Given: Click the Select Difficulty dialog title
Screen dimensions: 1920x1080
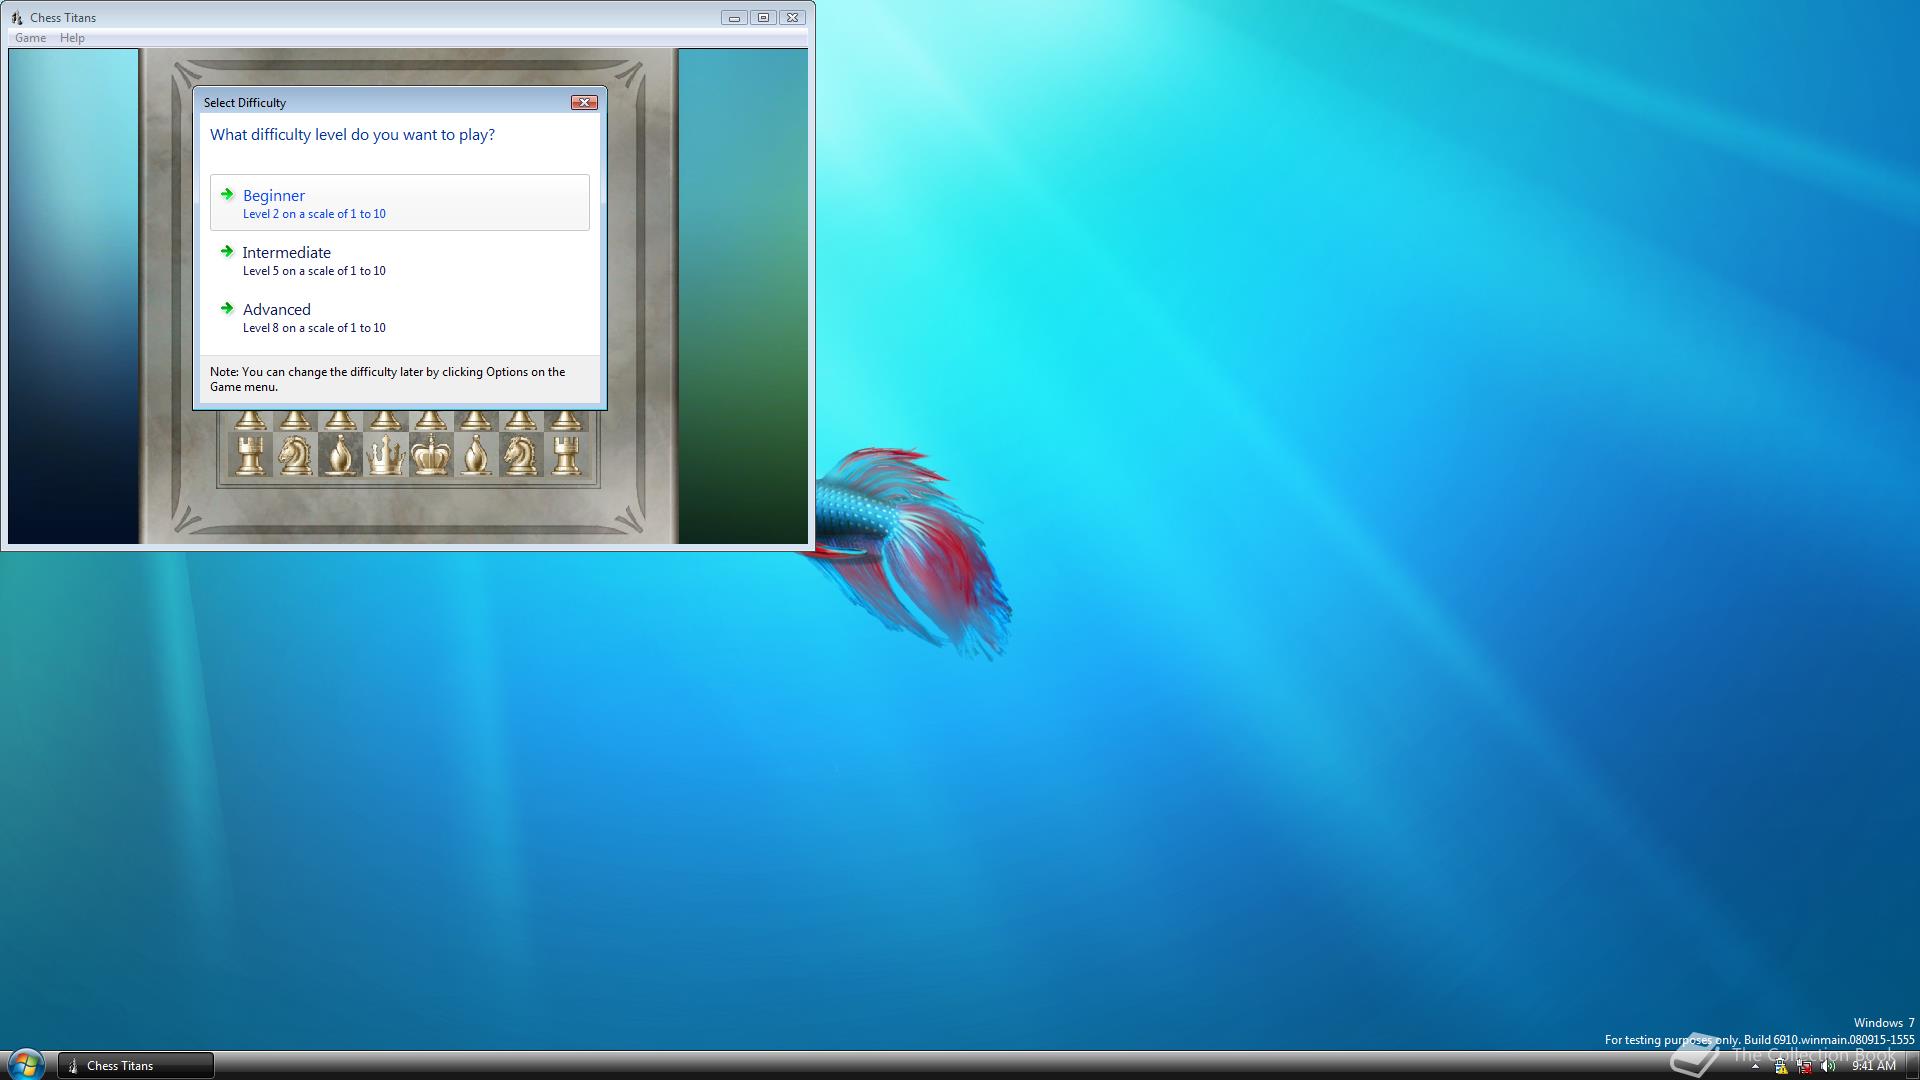Looking at the screenshot, I should pyautogui.click(x=245, y=102).
